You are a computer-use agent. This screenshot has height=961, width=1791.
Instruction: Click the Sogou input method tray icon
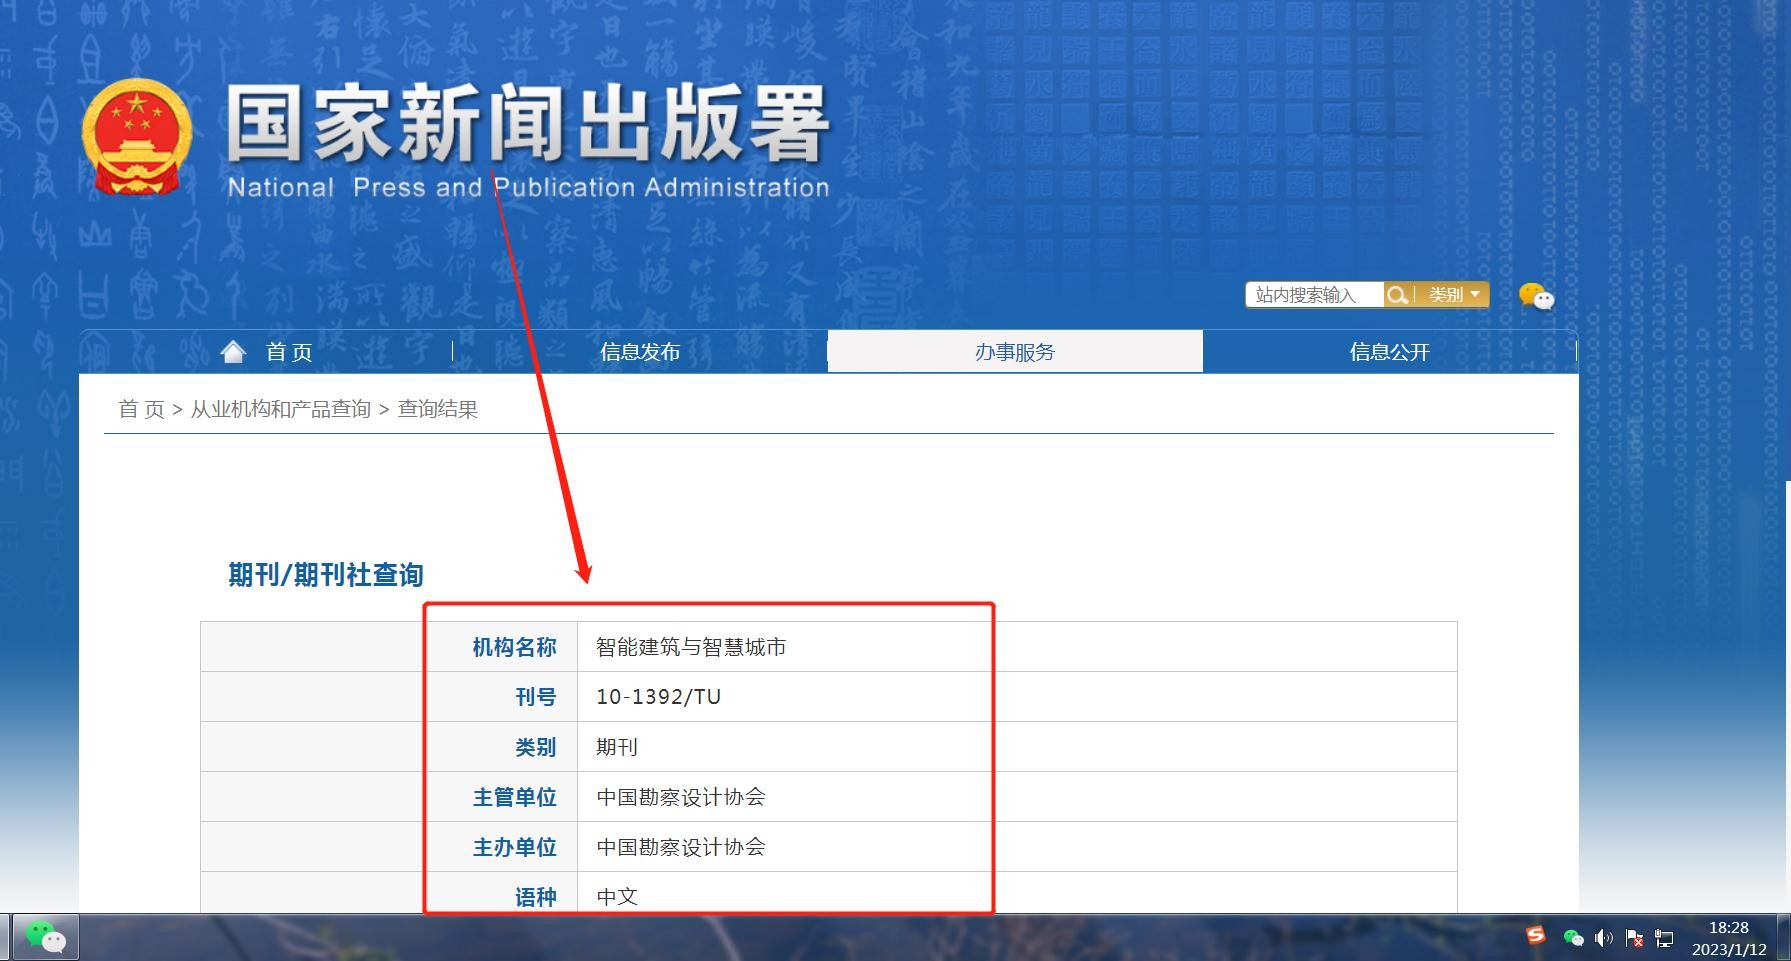(1536, 936)
